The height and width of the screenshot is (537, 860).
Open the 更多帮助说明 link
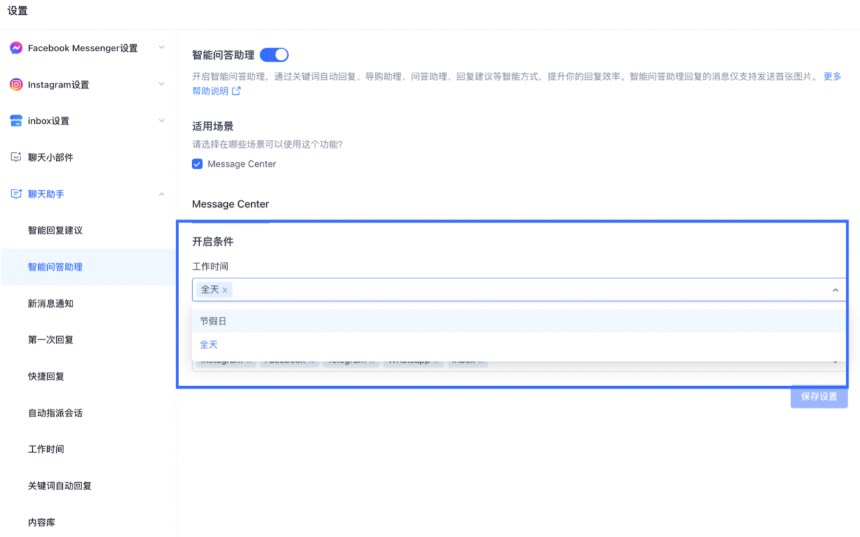[831, 76]
